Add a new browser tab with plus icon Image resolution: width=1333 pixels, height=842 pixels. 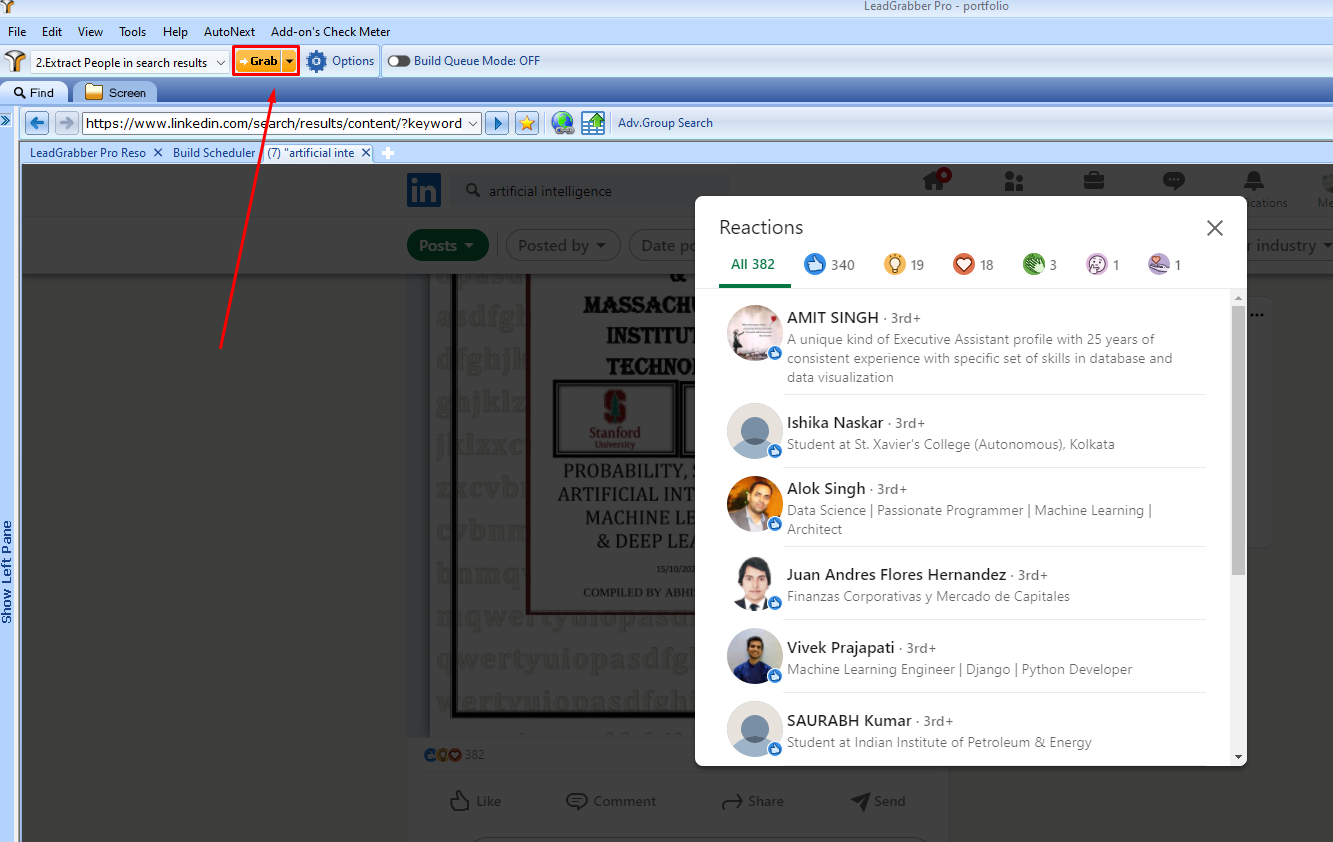389,153
